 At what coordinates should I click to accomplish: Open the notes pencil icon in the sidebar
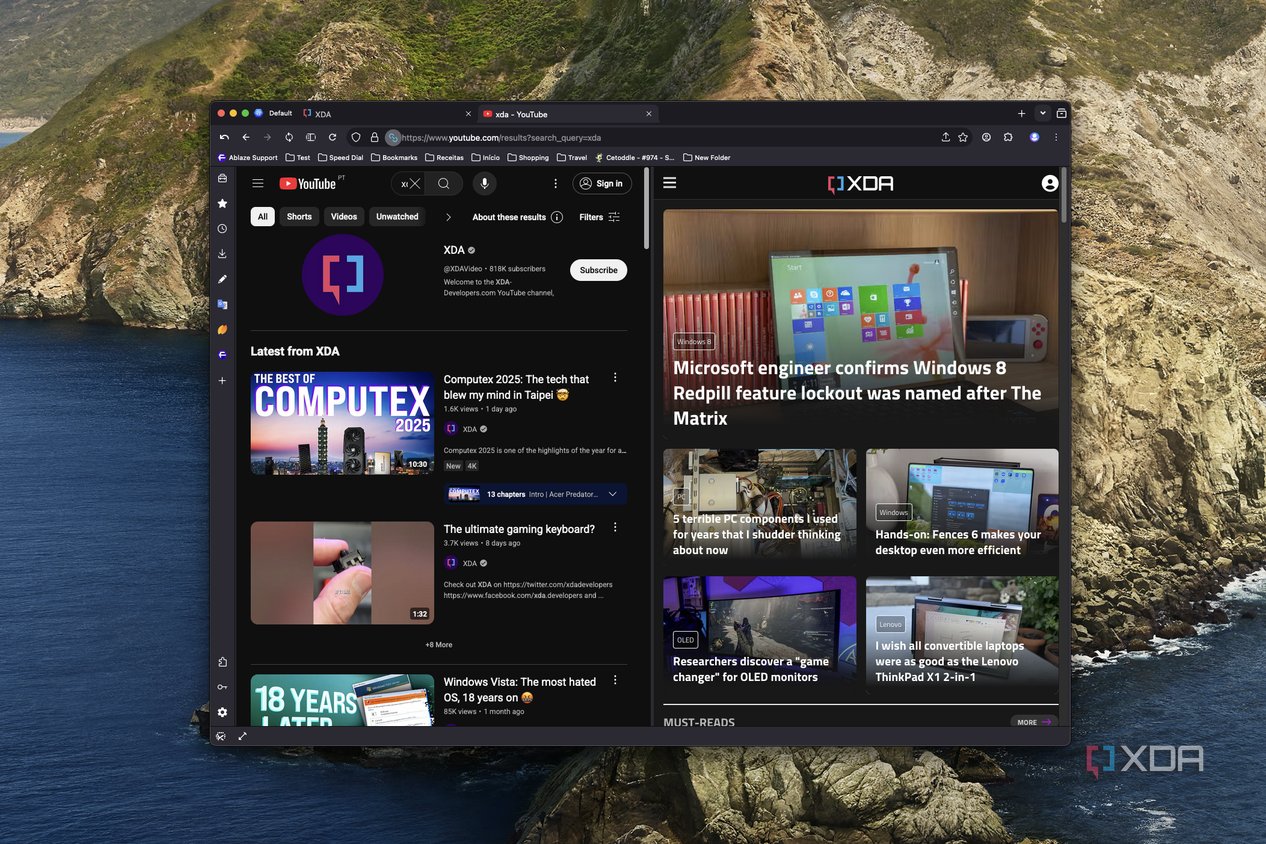pos(222,279)
